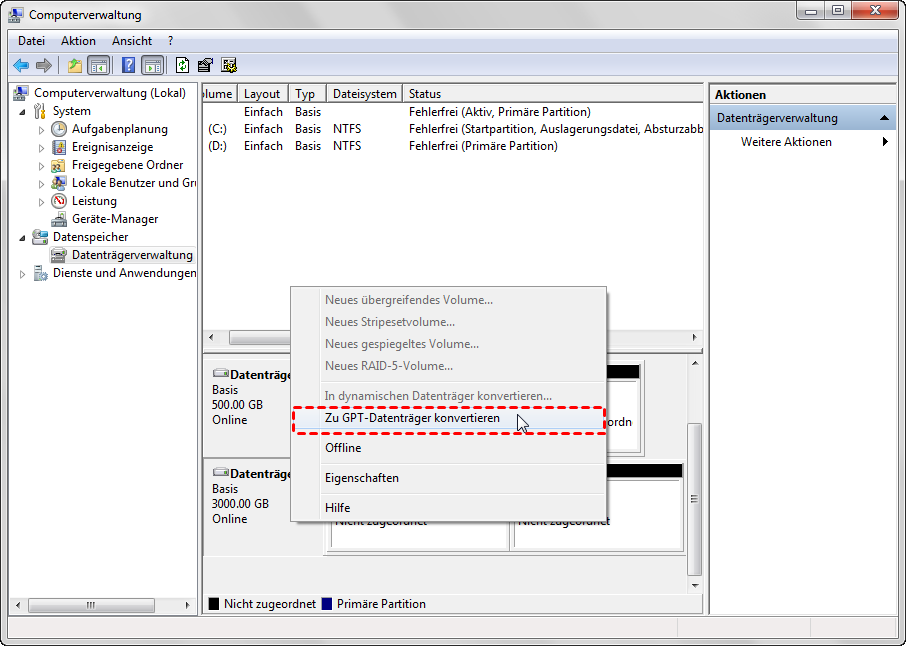Expand the Ereignisanzeige node
Screen dimensions: 906x646
[41, 148]
